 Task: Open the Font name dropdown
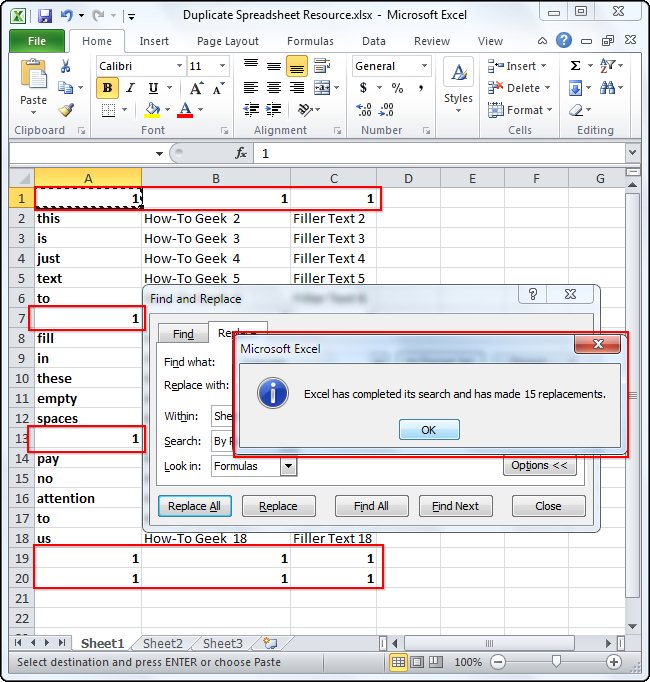click(x=179, y=66)
